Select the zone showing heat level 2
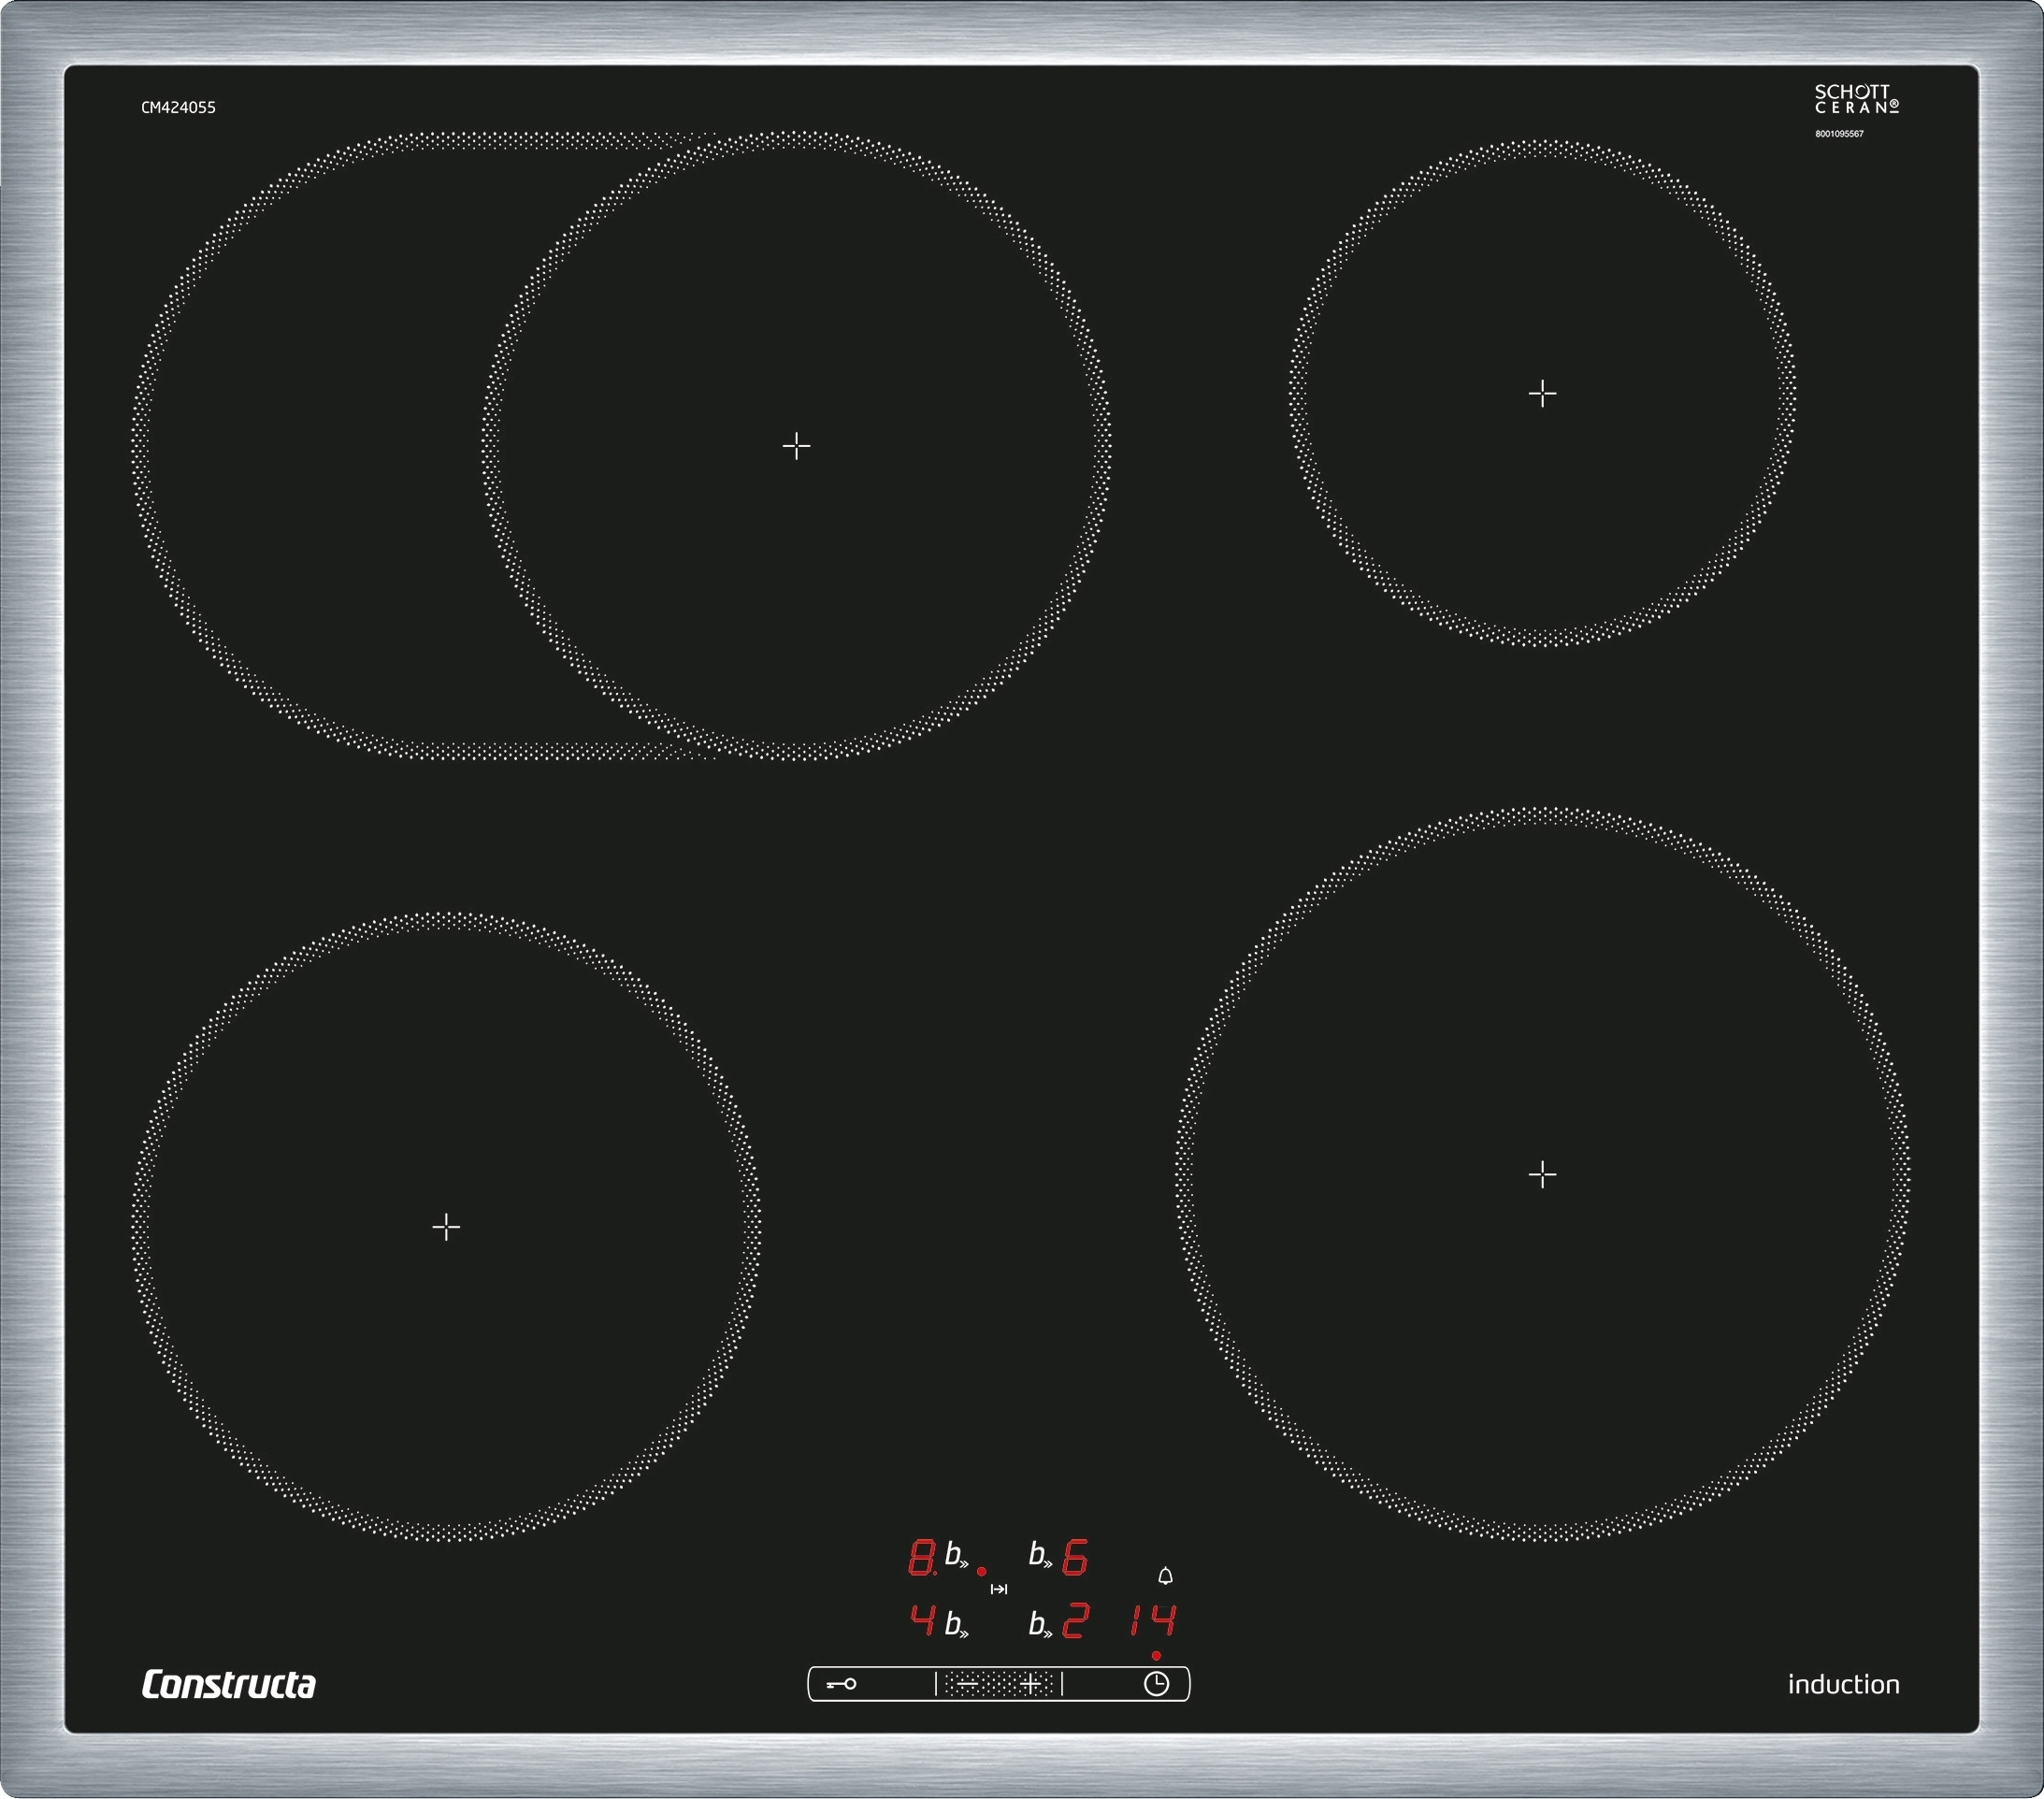 point(1075,1620)
